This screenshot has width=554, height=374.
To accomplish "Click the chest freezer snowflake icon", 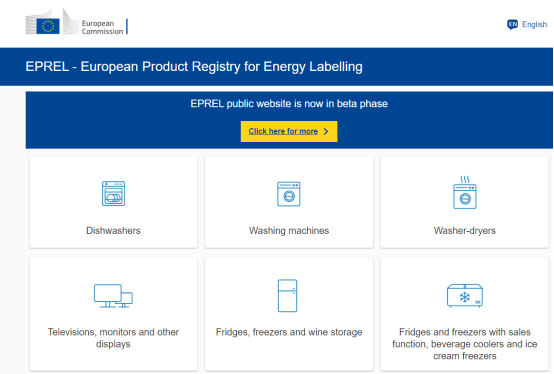I will pyautogui.click(x=465, y=296).
